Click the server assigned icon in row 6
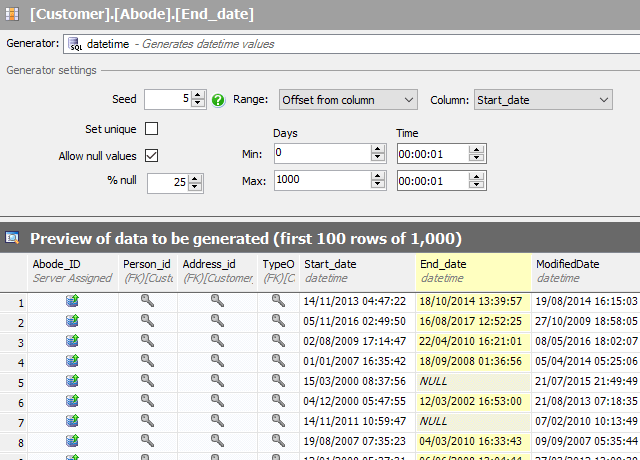Image resolution: width=640 pixels, height=460 pixels. pyautogui.click(x=72, y=401)
